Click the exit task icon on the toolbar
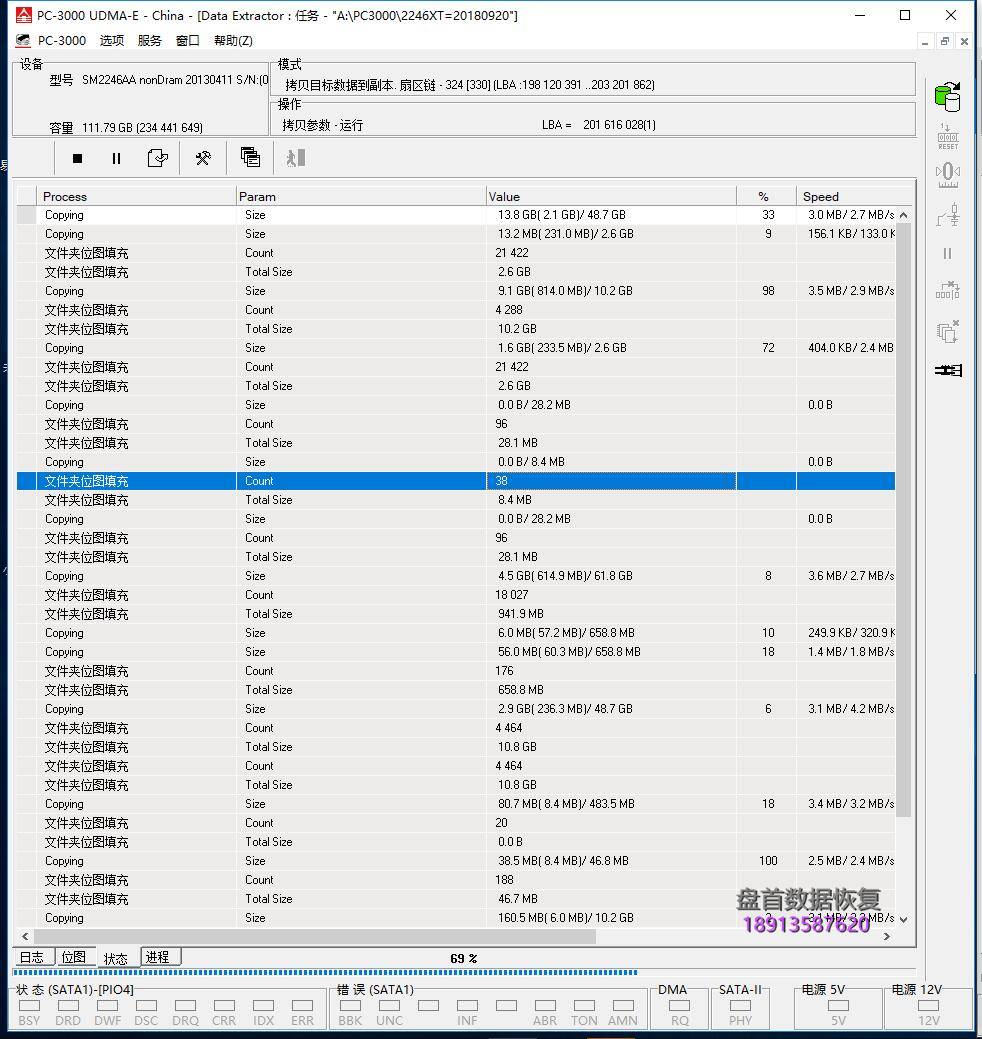The image size is (982, 1039). click(294, 157)
